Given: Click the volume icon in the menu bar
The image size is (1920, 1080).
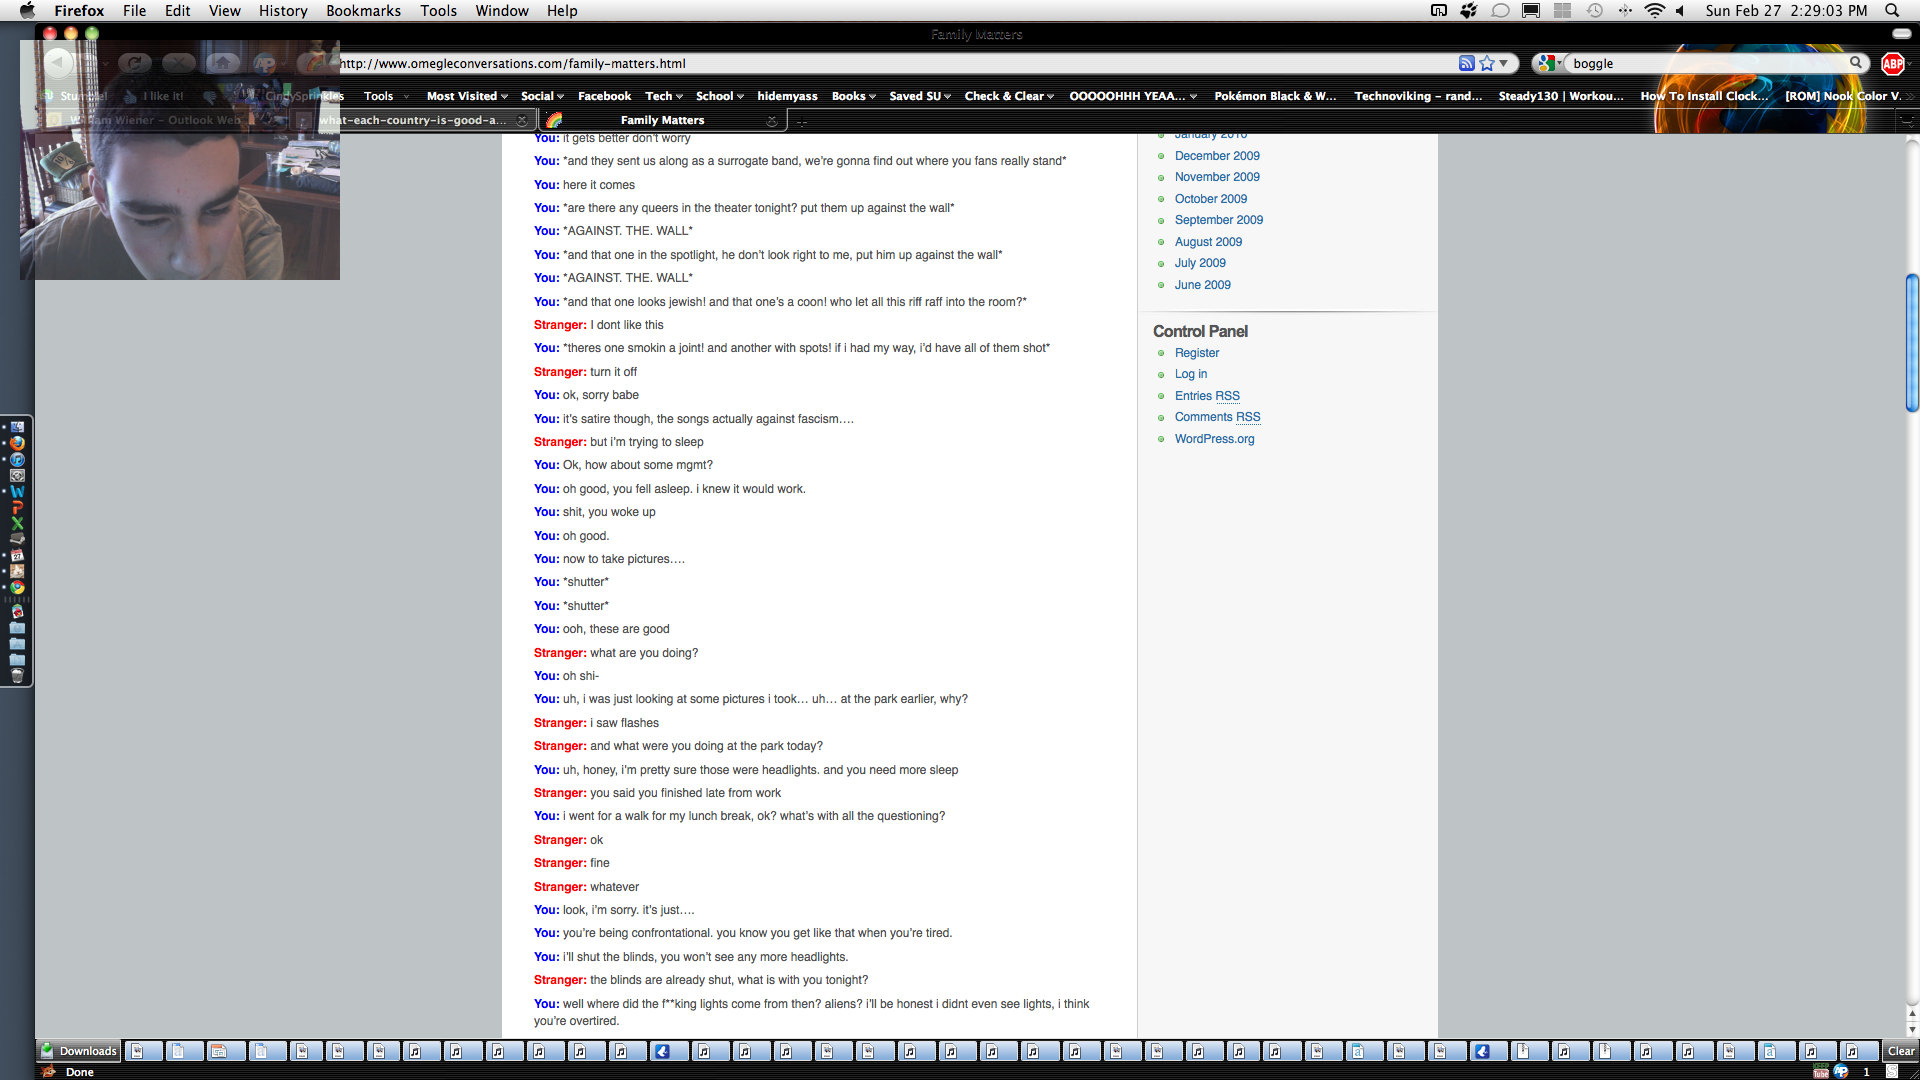Looking at the screenshot, I should tap(1680, 10).
